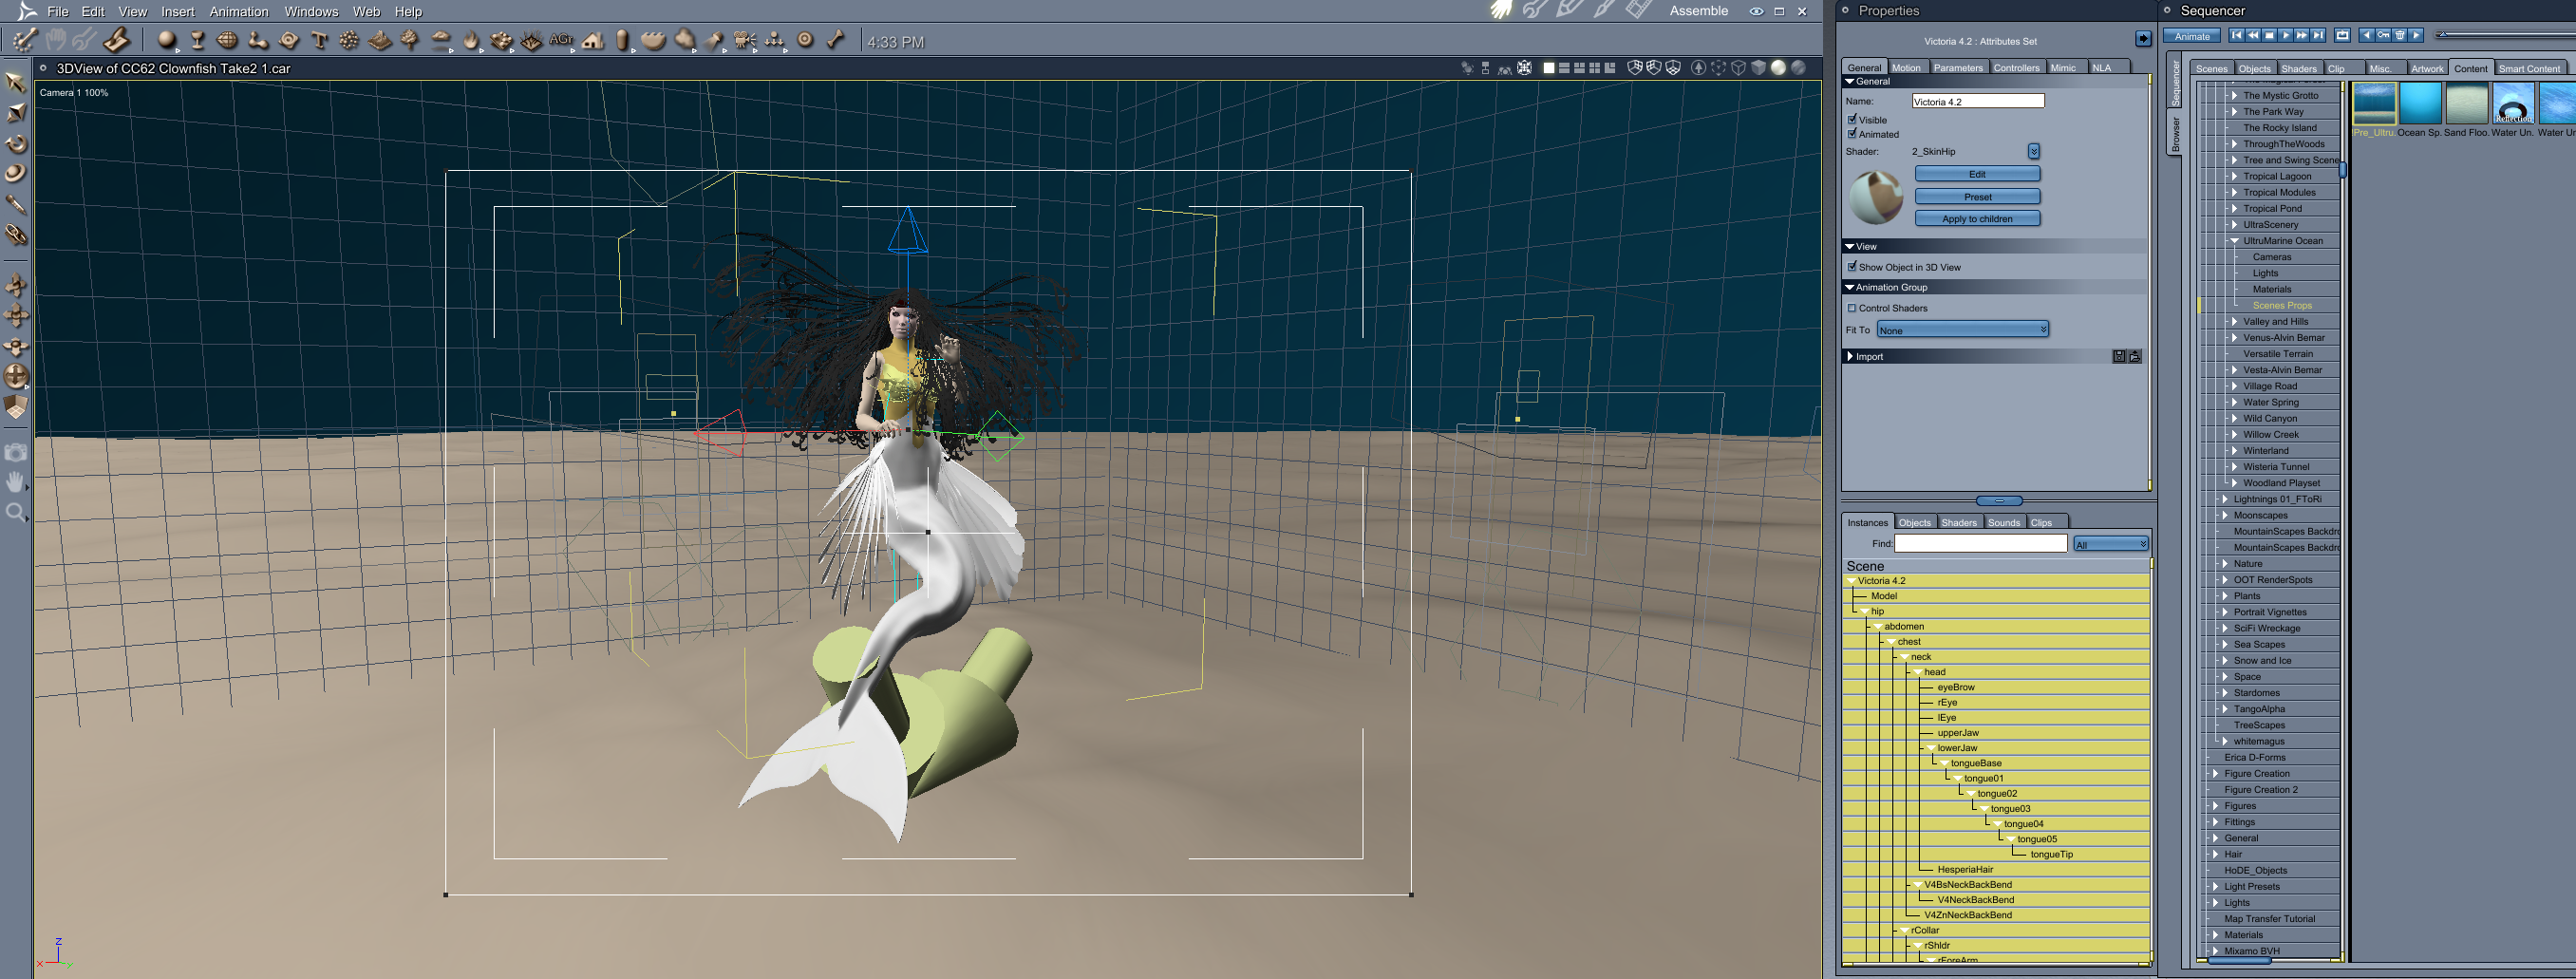2576x979 pixels.
Task: Enable Control Shaders checkbox
Action: pyautogui.click(x=1852, y=308)
